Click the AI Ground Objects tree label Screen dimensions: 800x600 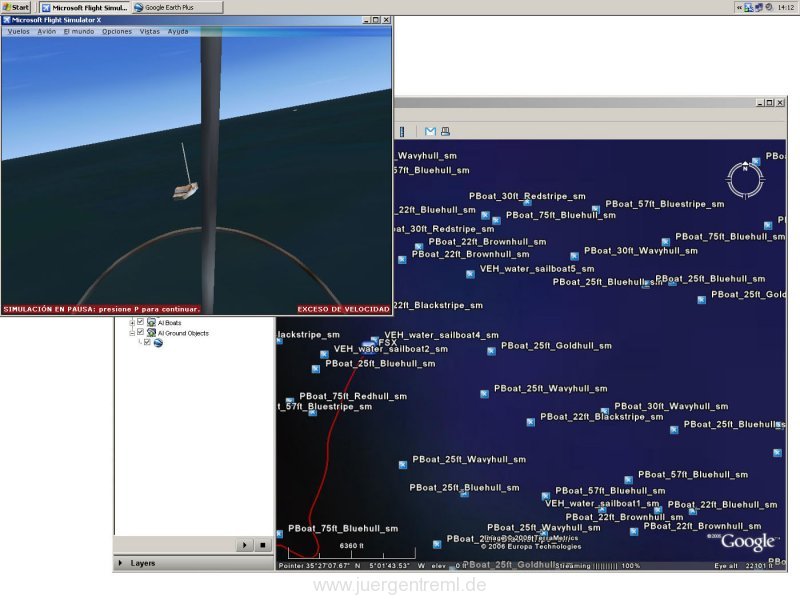[183, 333]
